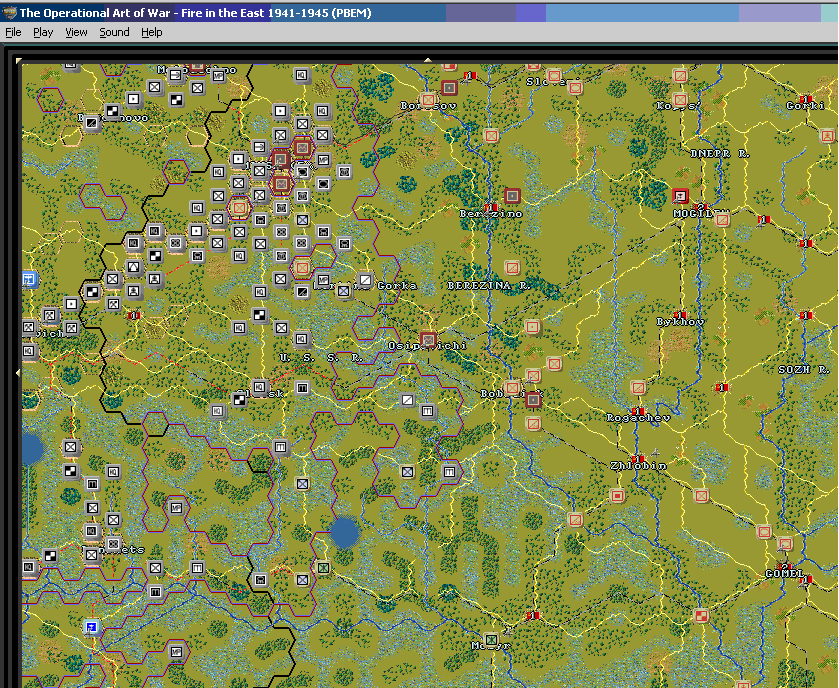Viewport: 839px width, 688px height.
Task: Select the blue counter at the left map edge
Action: coord(28,279)
